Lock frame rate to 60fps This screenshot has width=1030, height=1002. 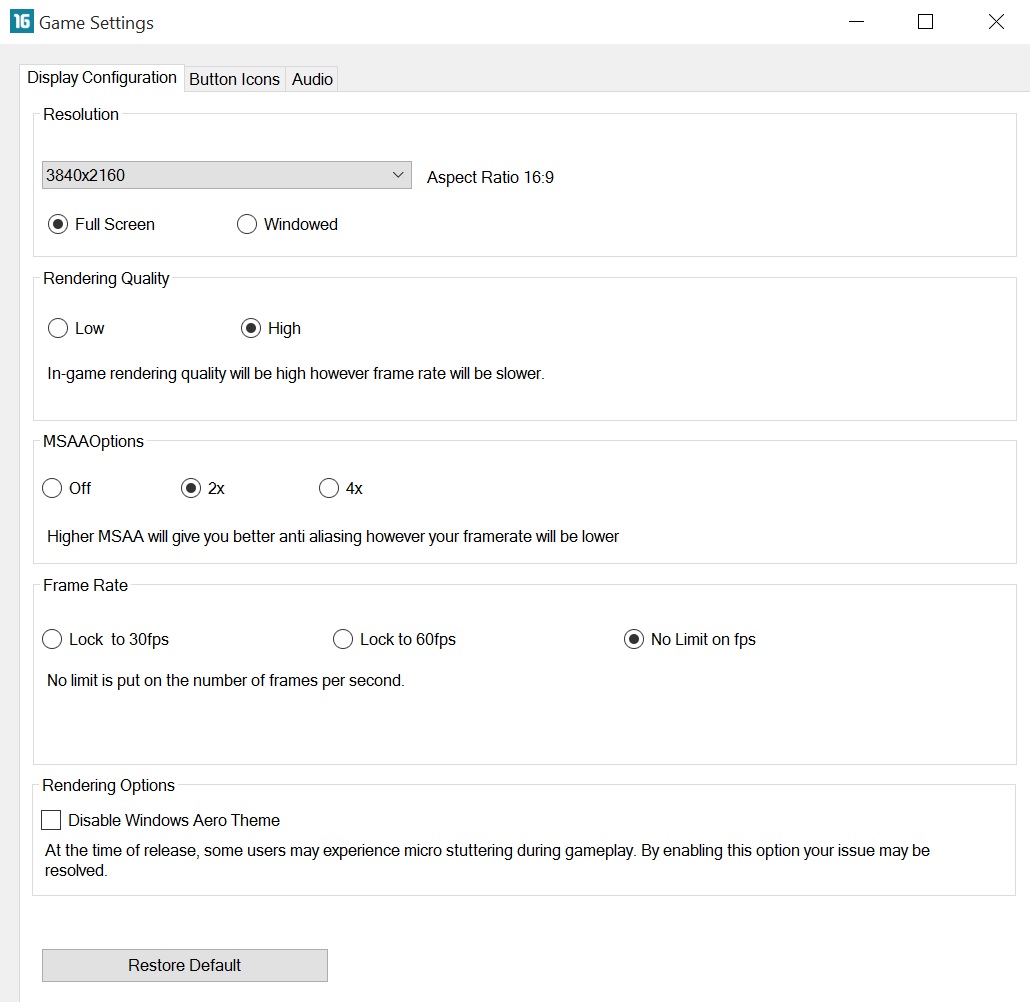point(343,639)
